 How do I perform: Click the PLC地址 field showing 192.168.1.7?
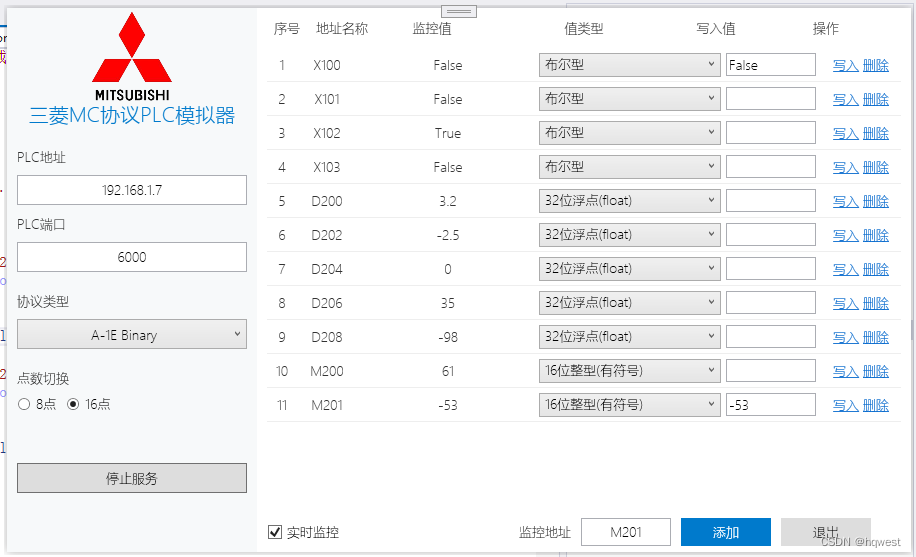[132, 190]
